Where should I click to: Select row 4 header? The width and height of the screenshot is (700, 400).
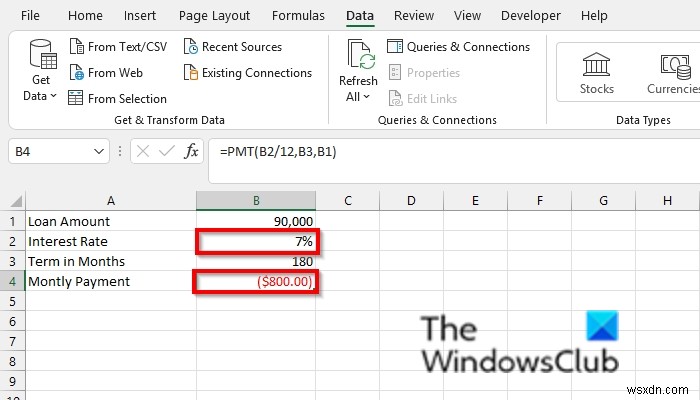(x=12, y=281)
